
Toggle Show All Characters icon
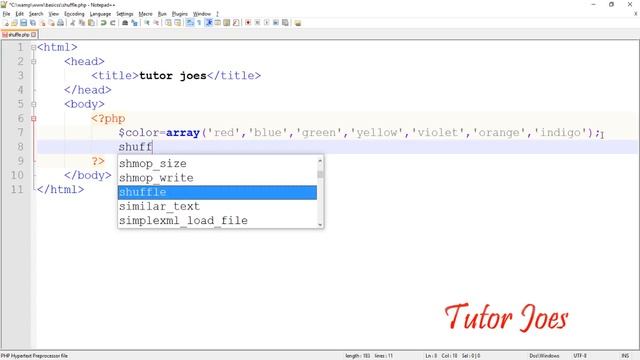coord(199,23)
